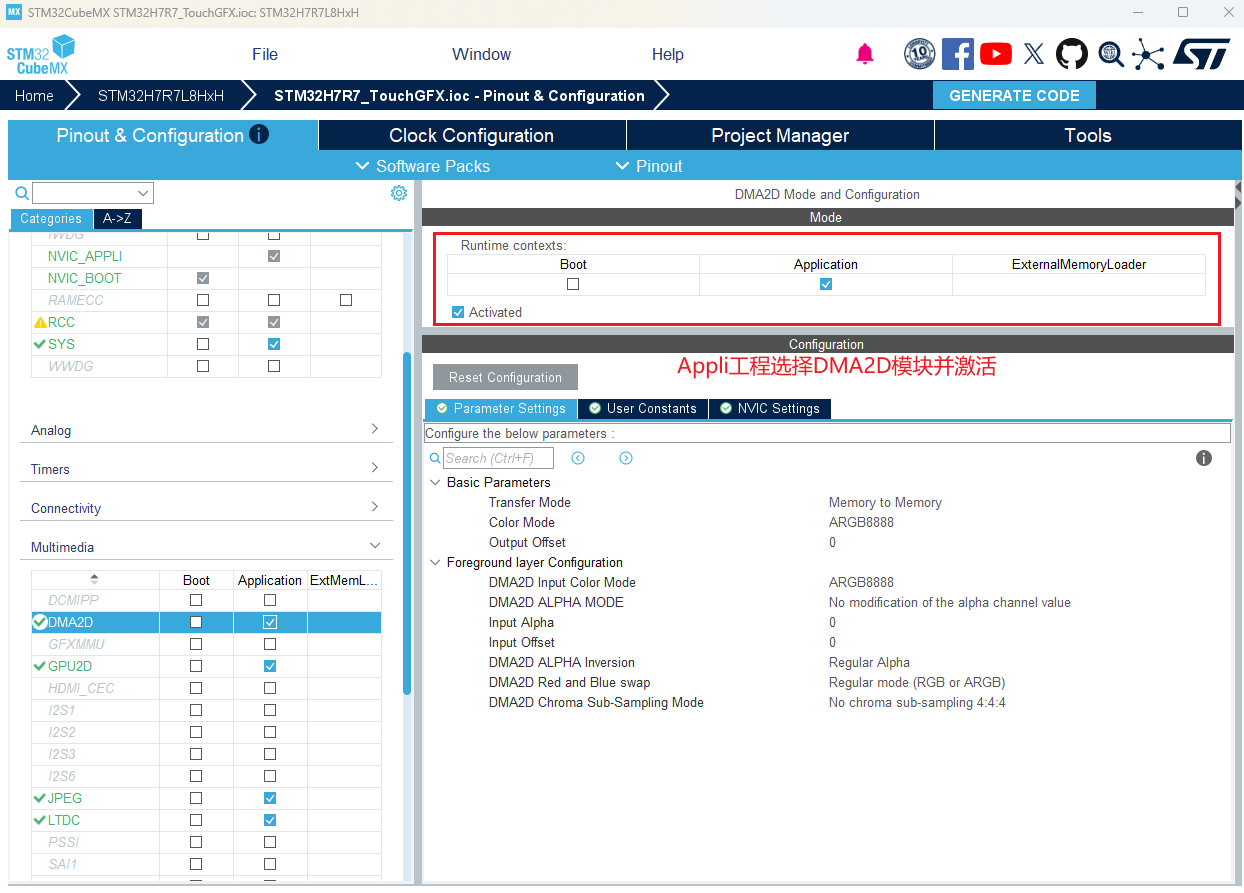Enable Application checkbox for DCMIPP row
This screenshot has height=893, width=1244.
coord(270,600)
